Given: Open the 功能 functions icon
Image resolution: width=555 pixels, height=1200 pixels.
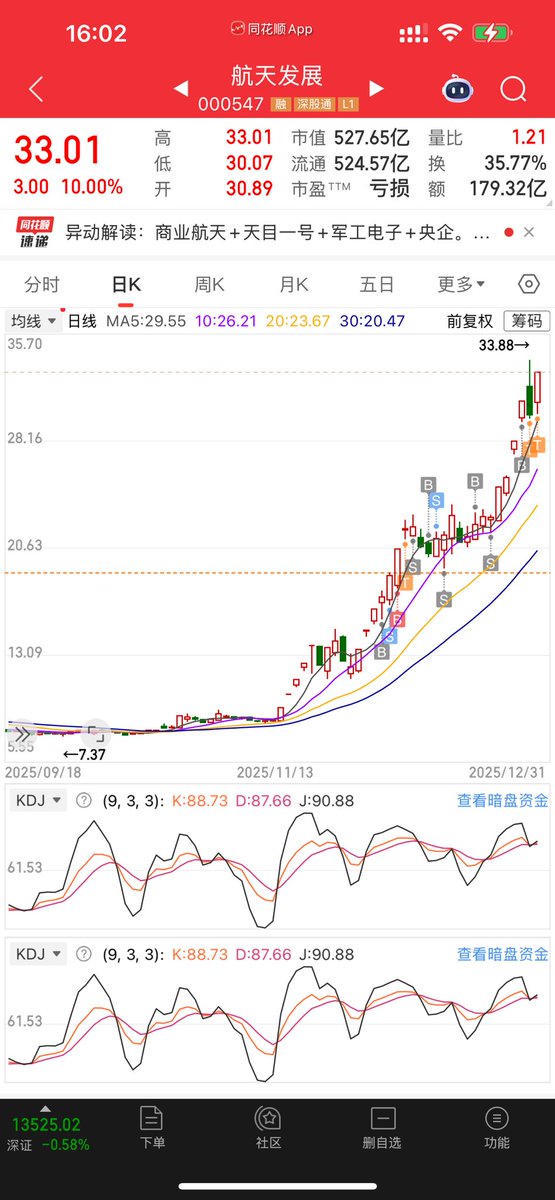Looking at the screenshot, I should (496, 1126).
